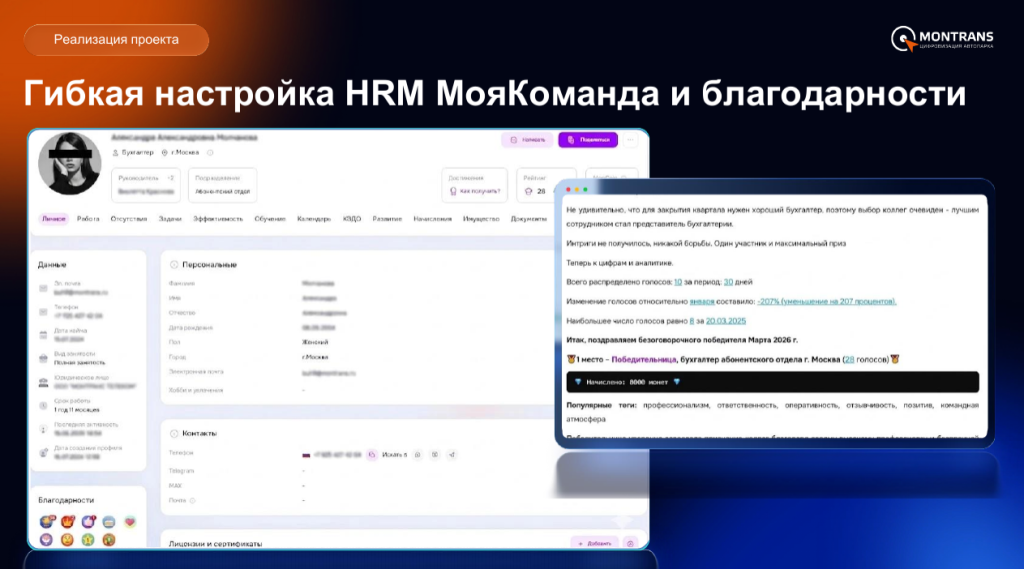Click the Реализация проекта pill label
Image resolution: width=1024 pixels, height=569 pixels.
pos(116,40)
